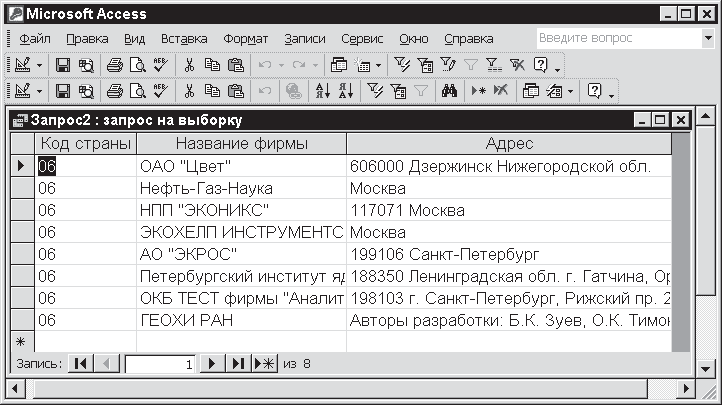Open the New Object dropdown arrow on the second toolbar
The image size is (722, 405).
570,91
